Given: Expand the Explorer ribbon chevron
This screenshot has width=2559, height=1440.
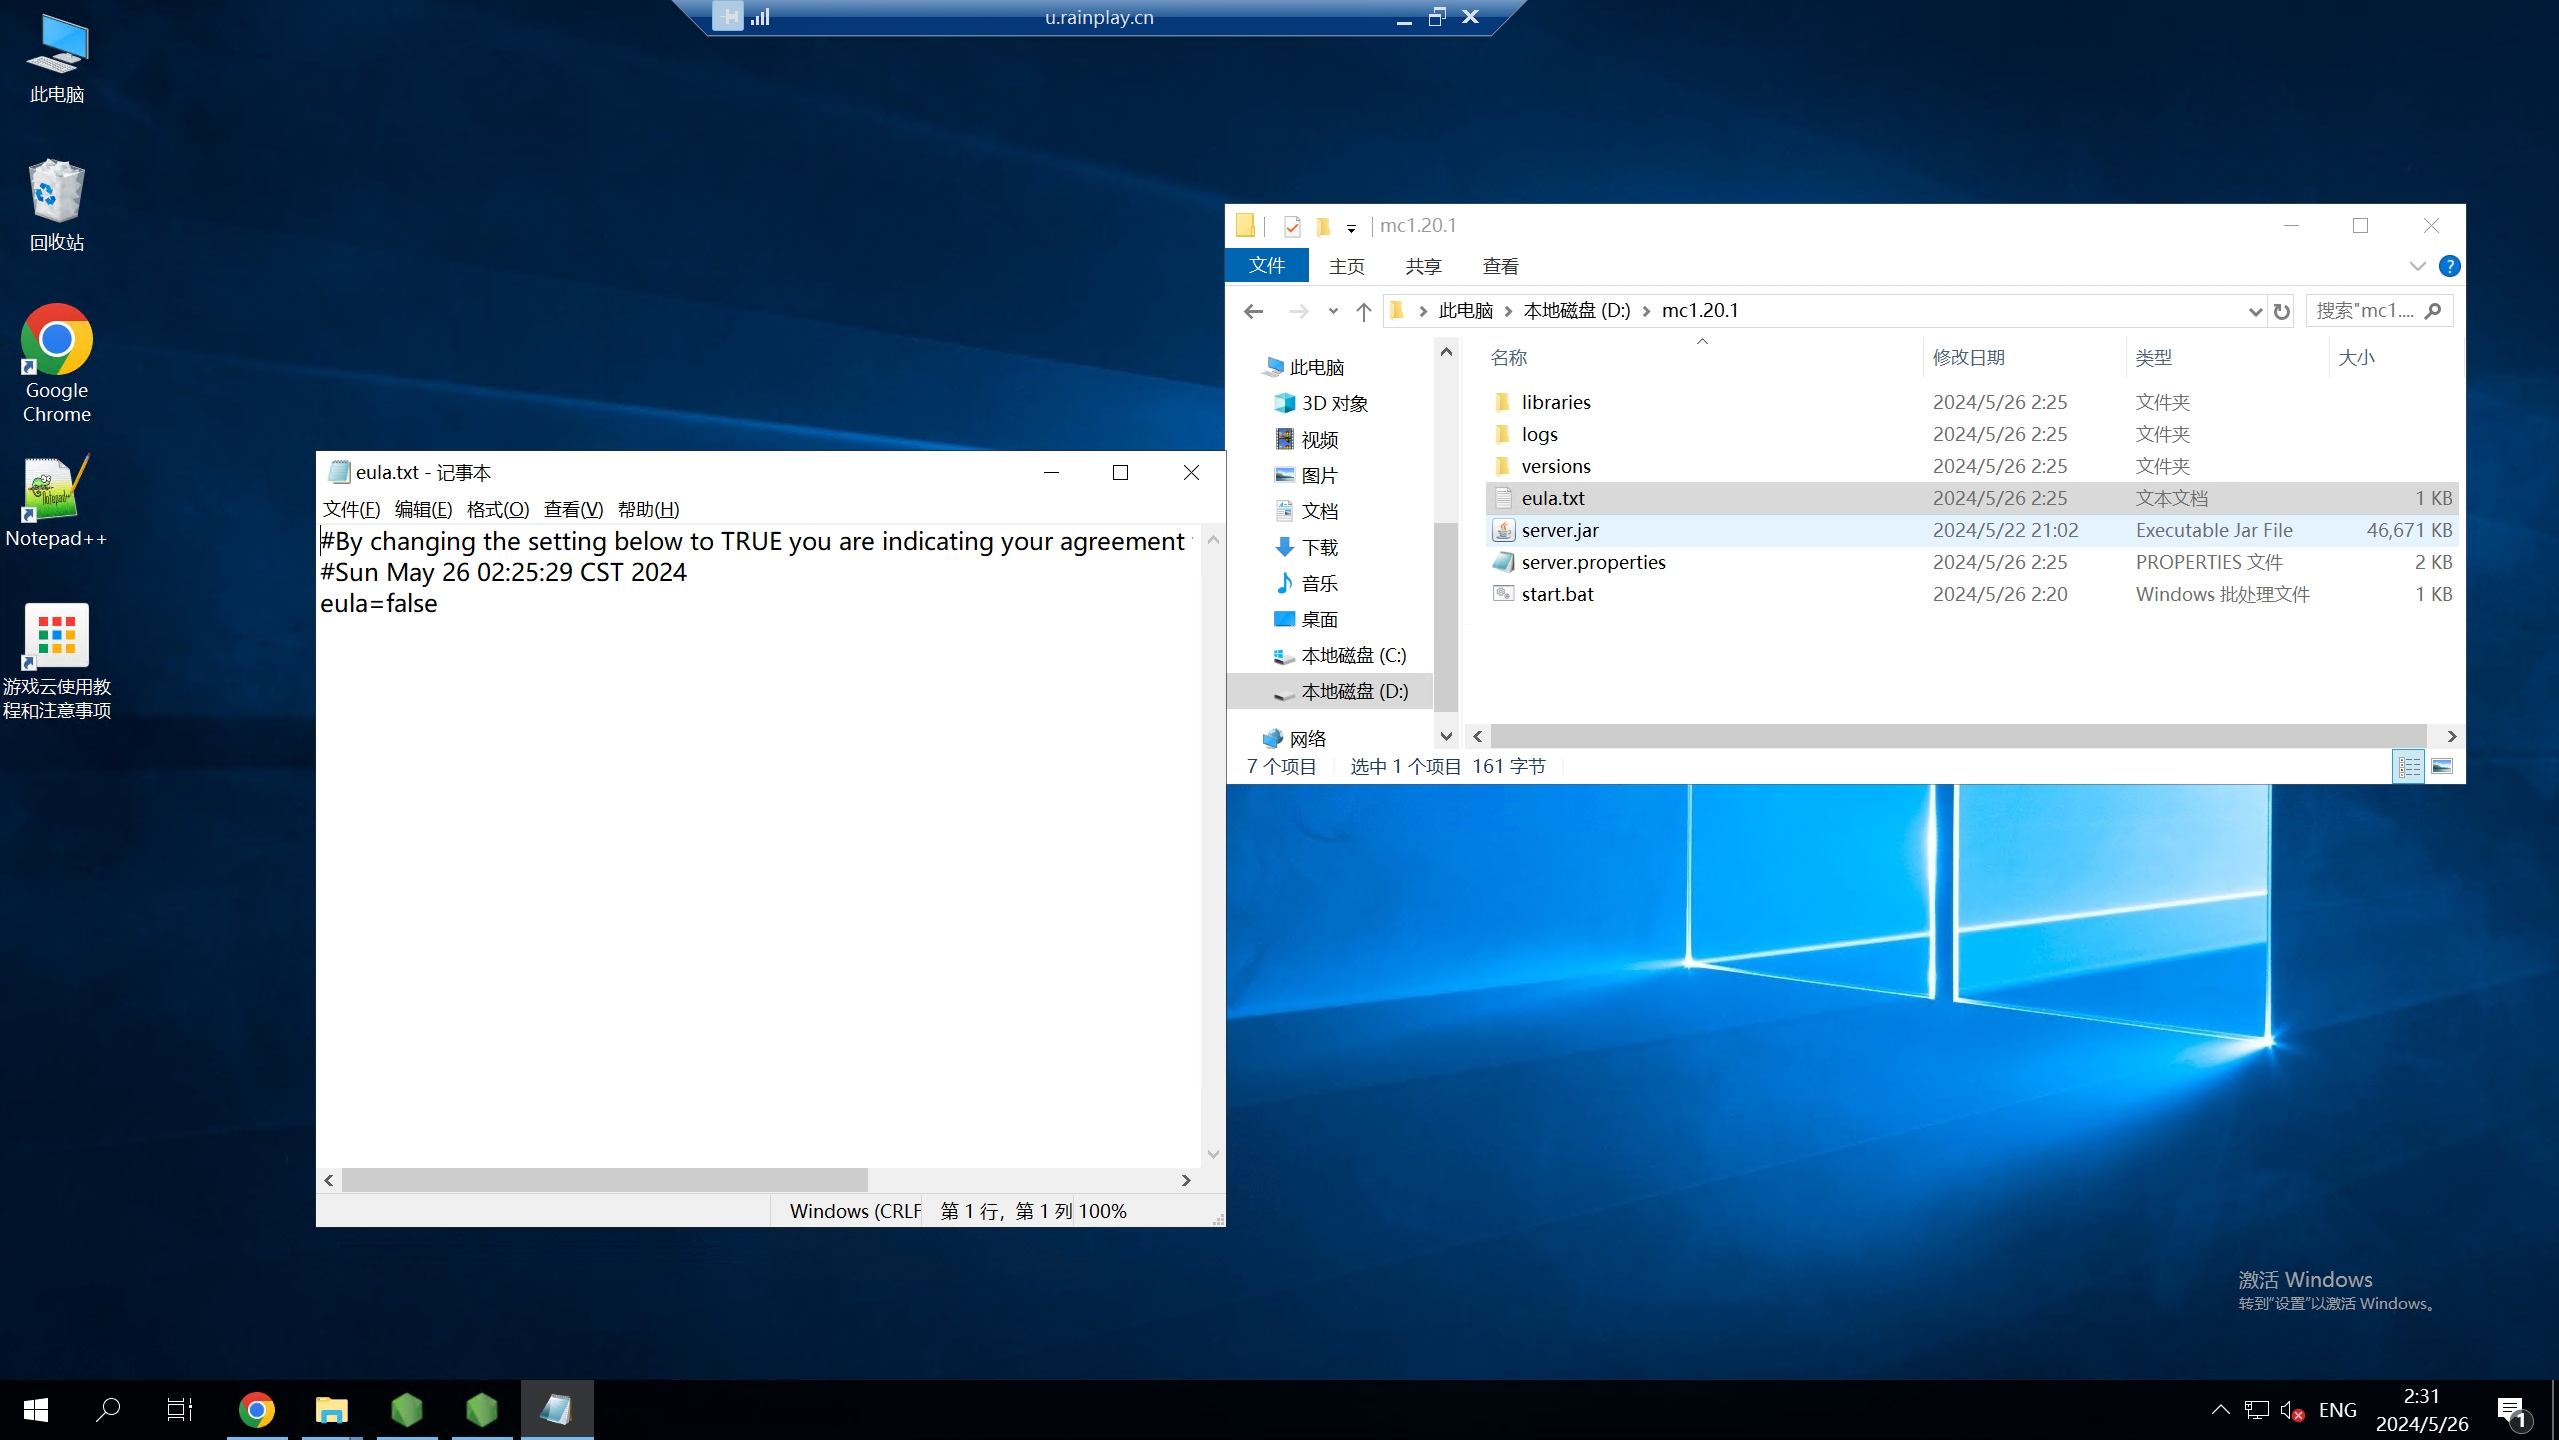Looking at the screenshot, I should coord(2417,266).
